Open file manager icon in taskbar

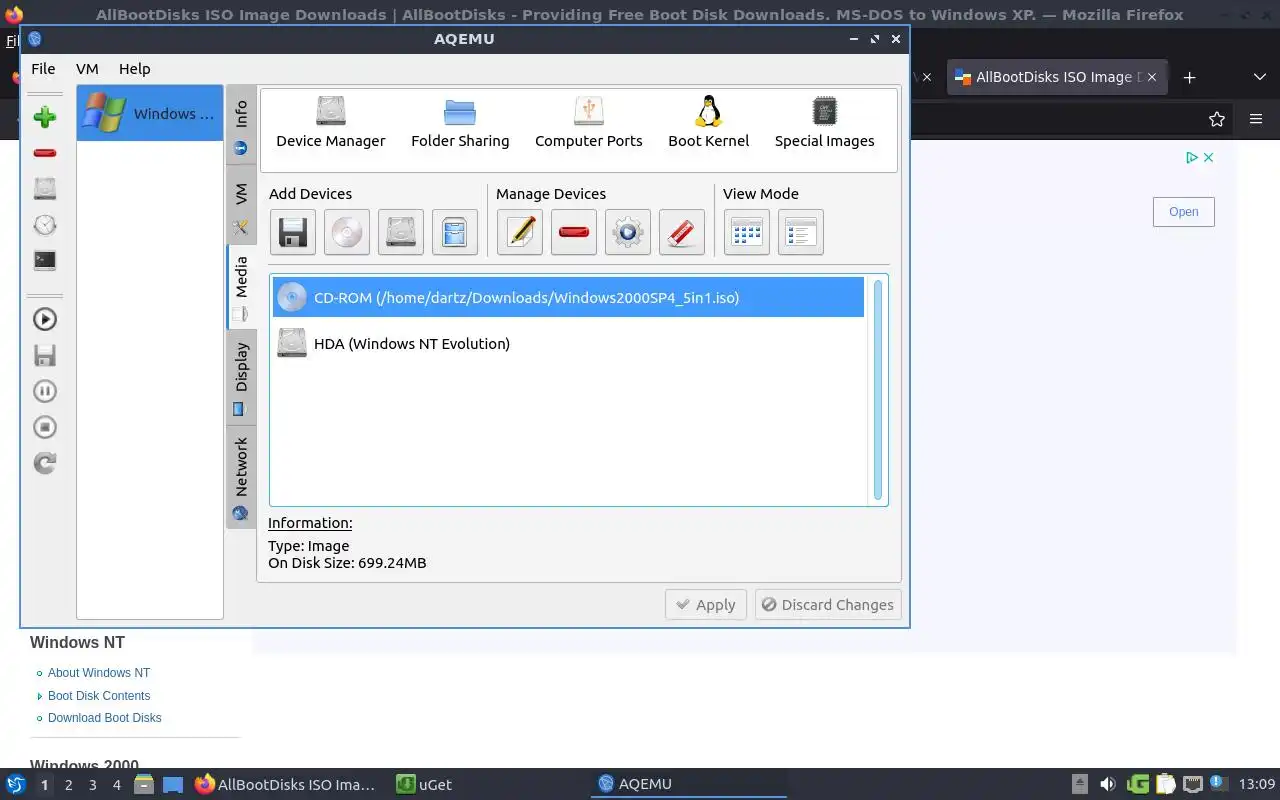[143, 785]
